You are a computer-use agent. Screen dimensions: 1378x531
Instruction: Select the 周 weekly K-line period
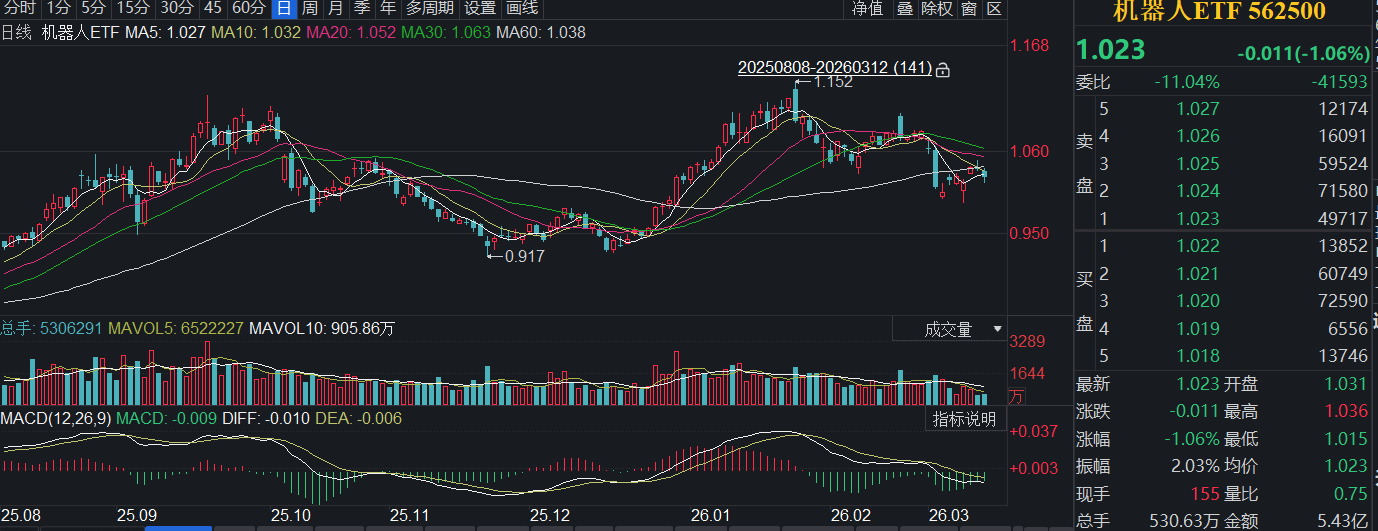point(310,9)
